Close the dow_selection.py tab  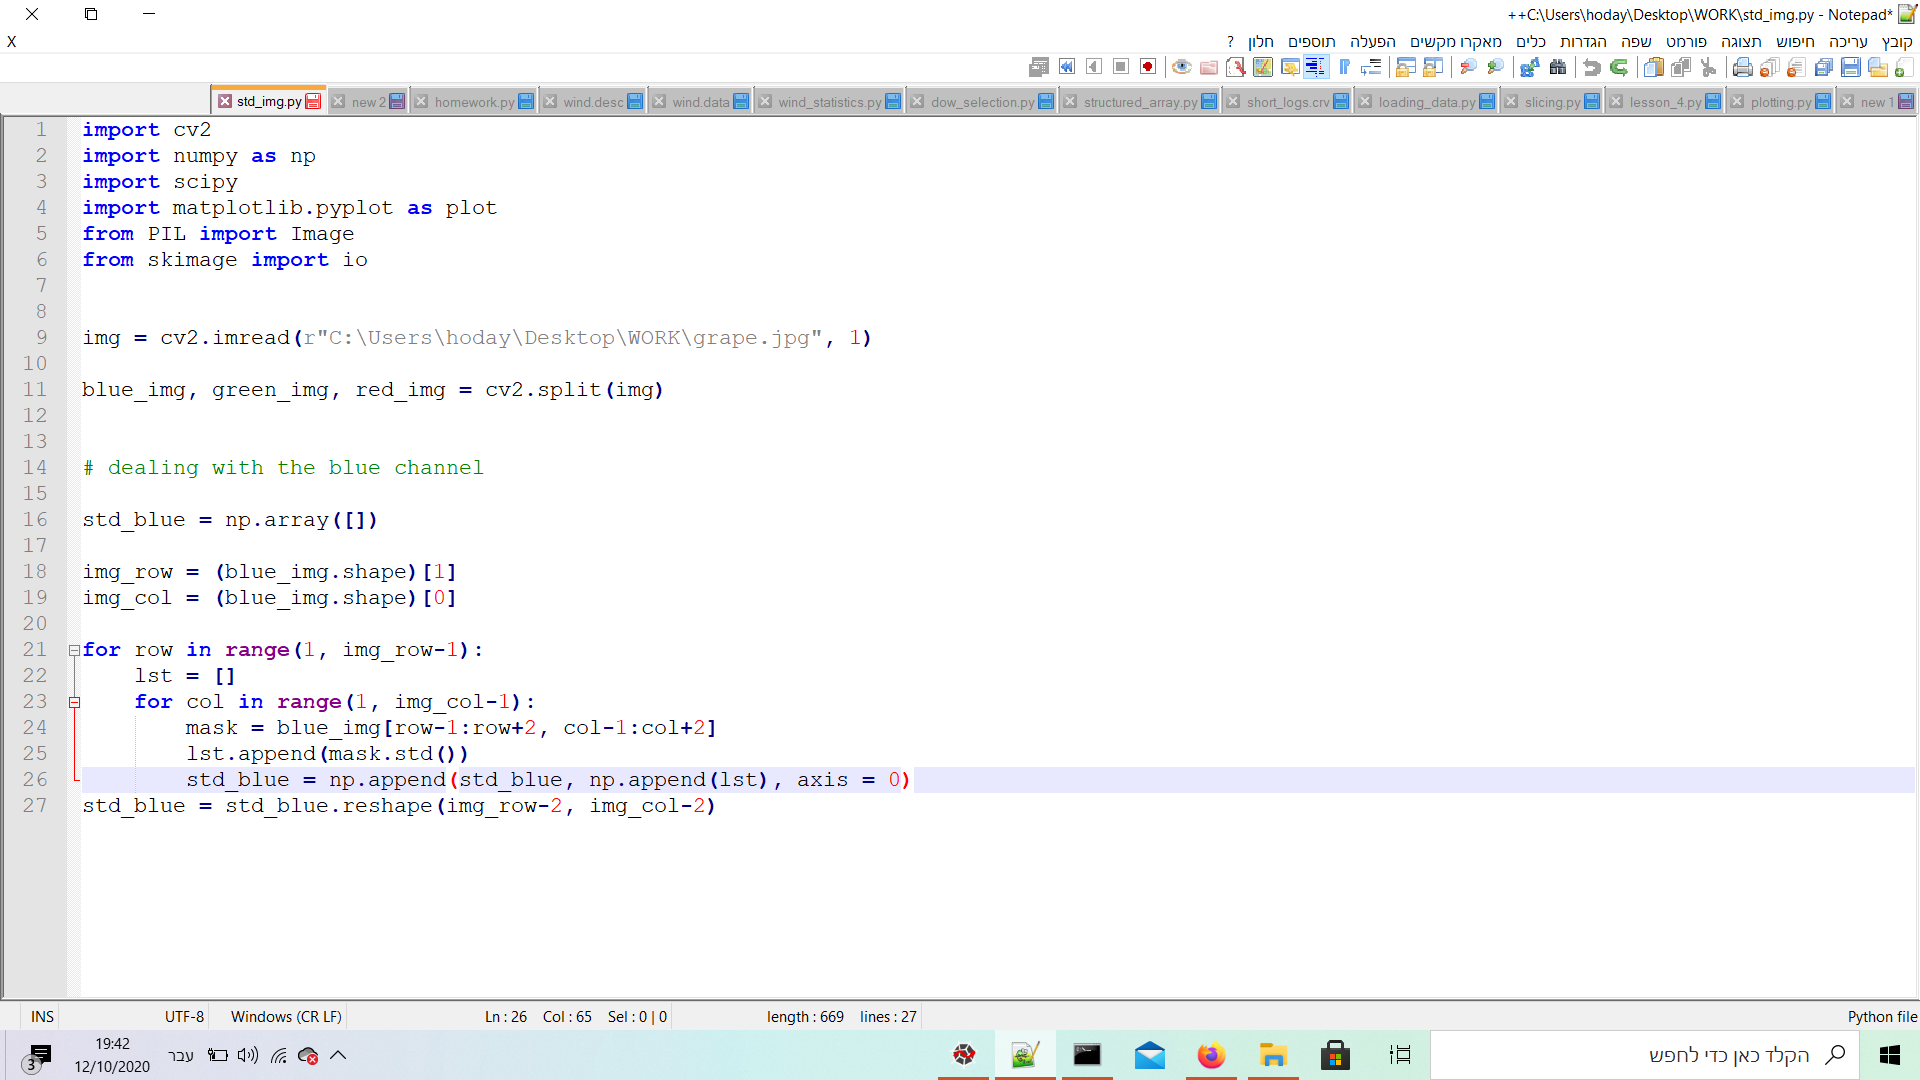(916, 101)
